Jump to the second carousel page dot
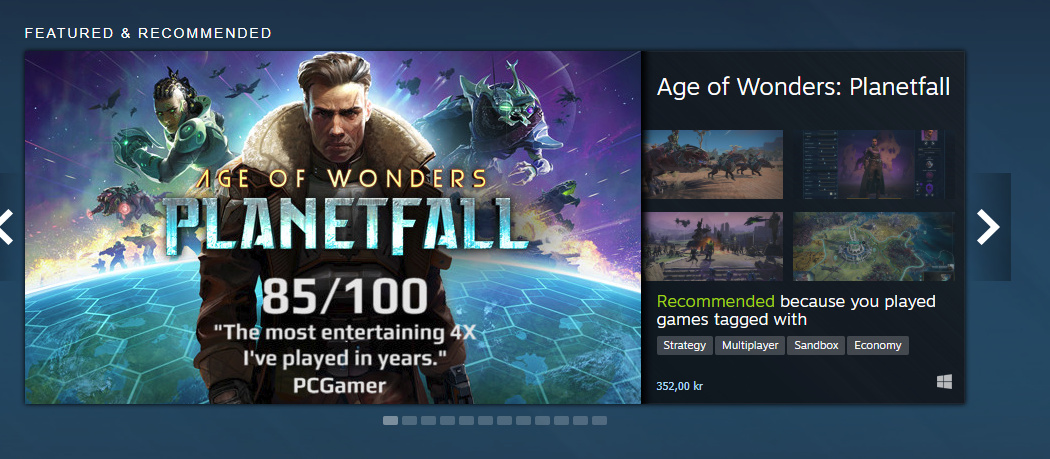Viewport: 1050px width, 459px height. pyautogui.click(x=409, y=421)
